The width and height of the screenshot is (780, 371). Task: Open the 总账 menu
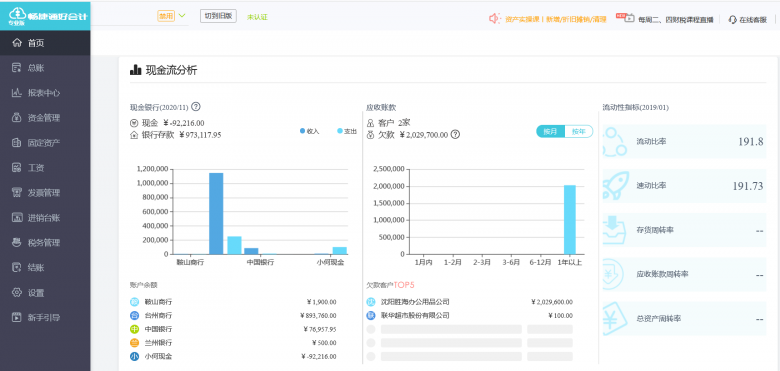pos(45,68)
